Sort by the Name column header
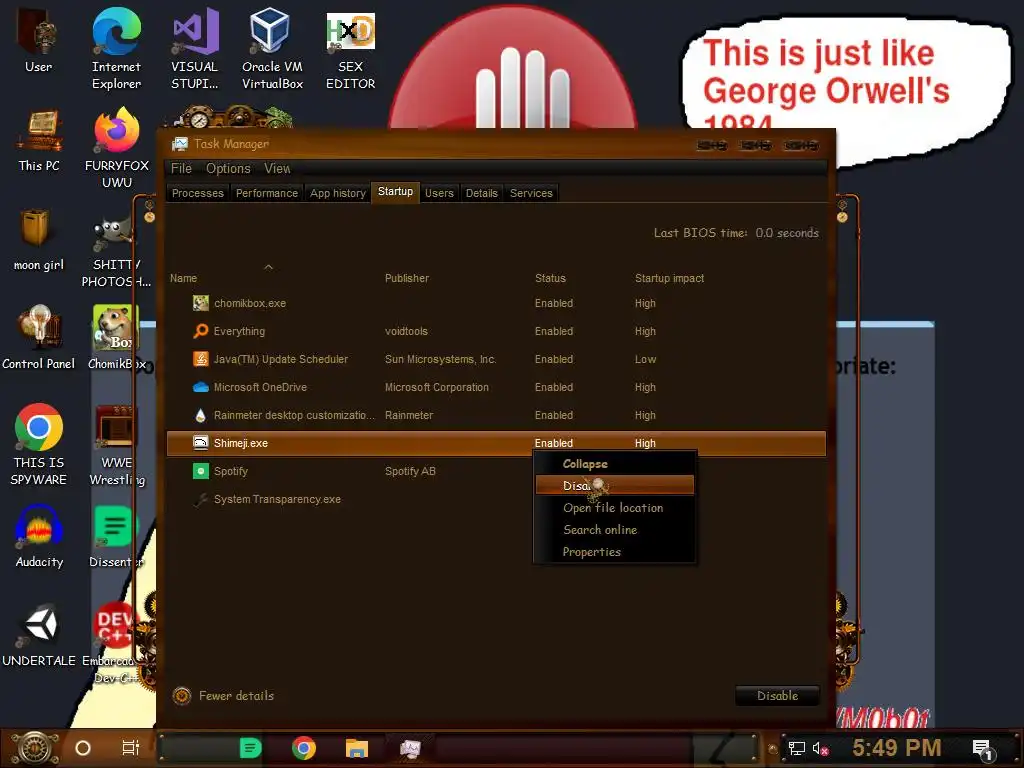Image resolution: width=1024 pixels, height=768 pixels. [184, 278]
